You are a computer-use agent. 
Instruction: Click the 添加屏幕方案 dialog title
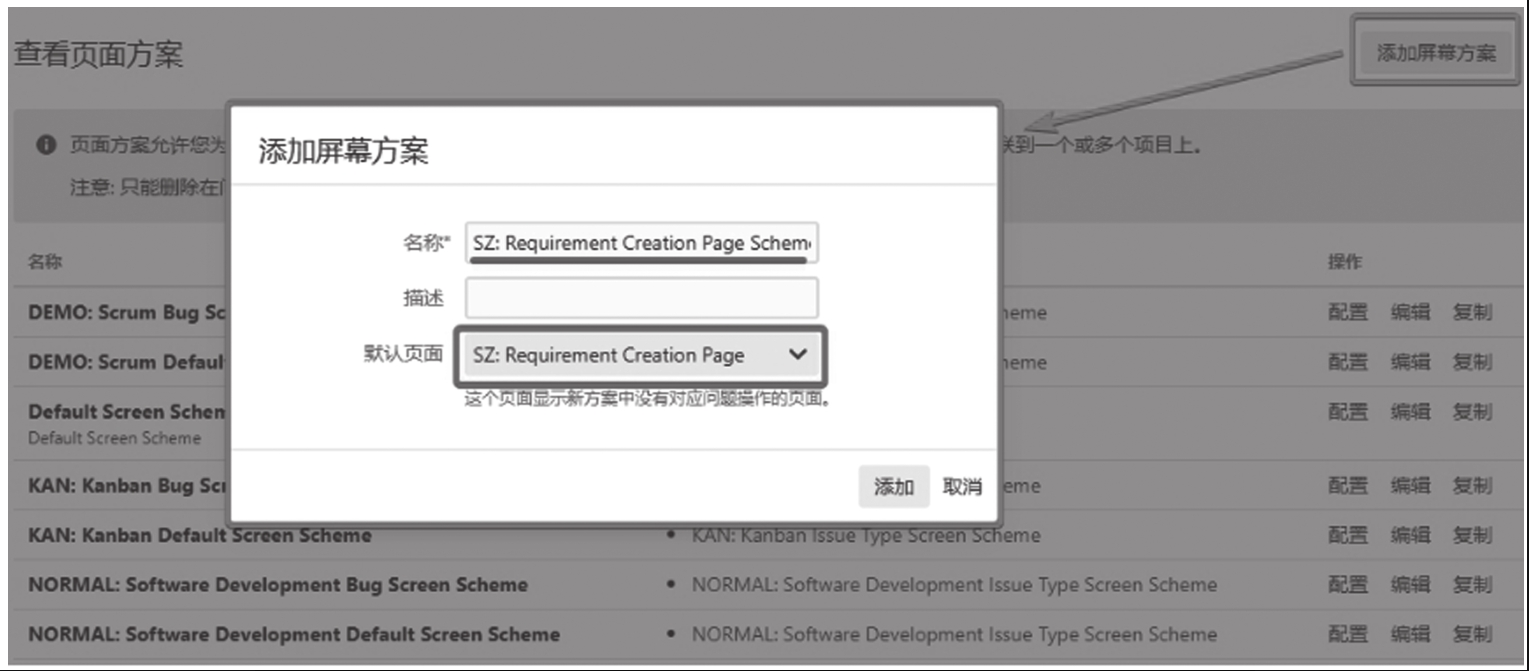pos(343,151)
